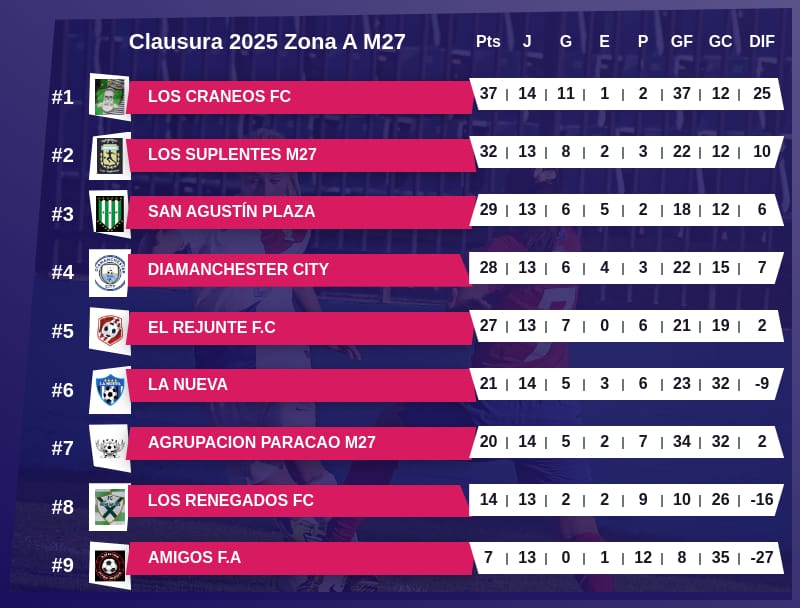
Task: Click the #1 rank position label
Action: (63, 97)
